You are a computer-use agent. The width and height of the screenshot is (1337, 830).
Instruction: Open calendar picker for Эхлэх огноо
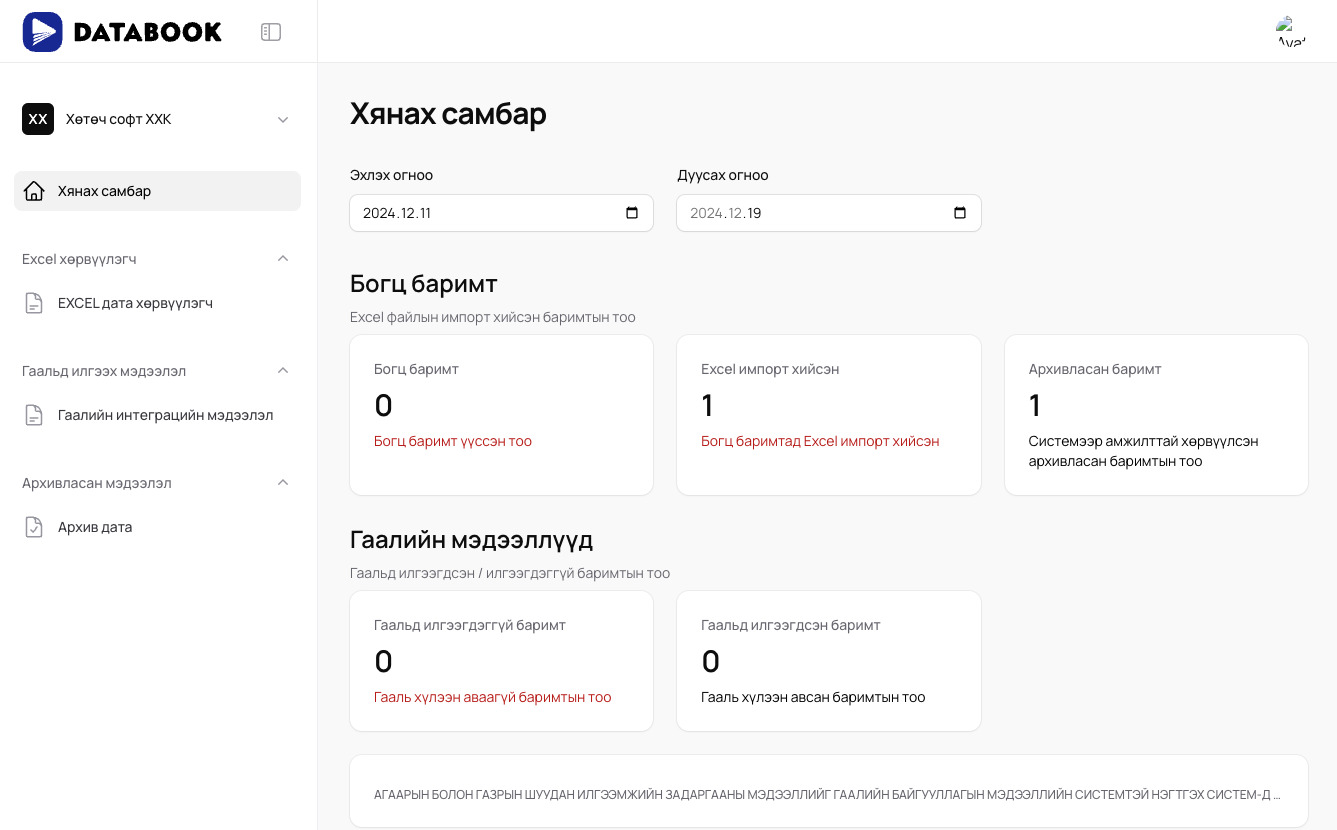pos(632,213)
